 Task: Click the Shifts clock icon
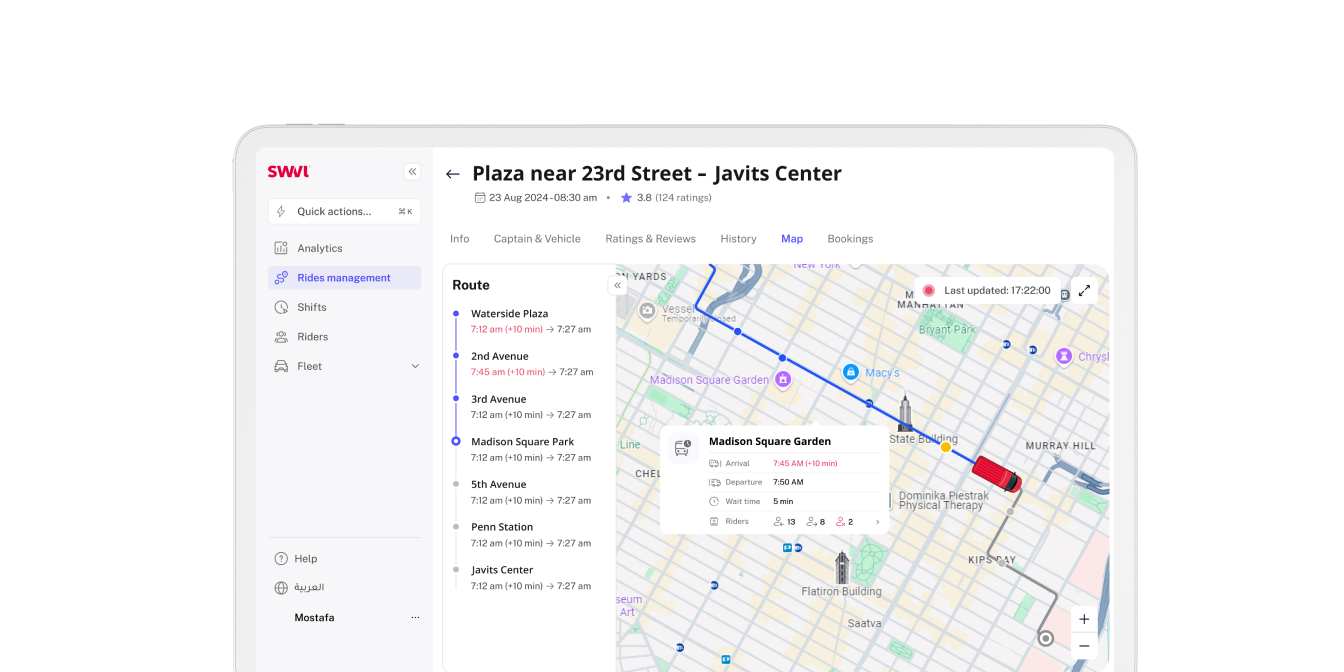(x=281, y=307)
